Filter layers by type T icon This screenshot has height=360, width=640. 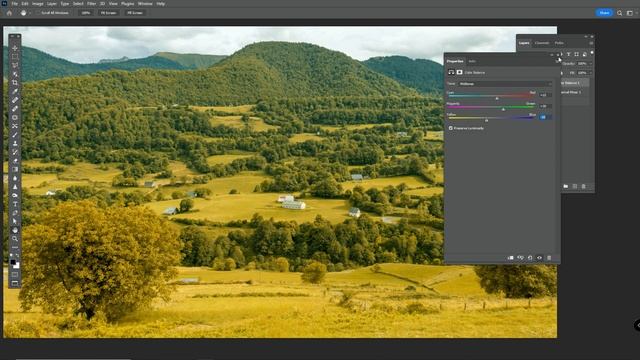569,54
